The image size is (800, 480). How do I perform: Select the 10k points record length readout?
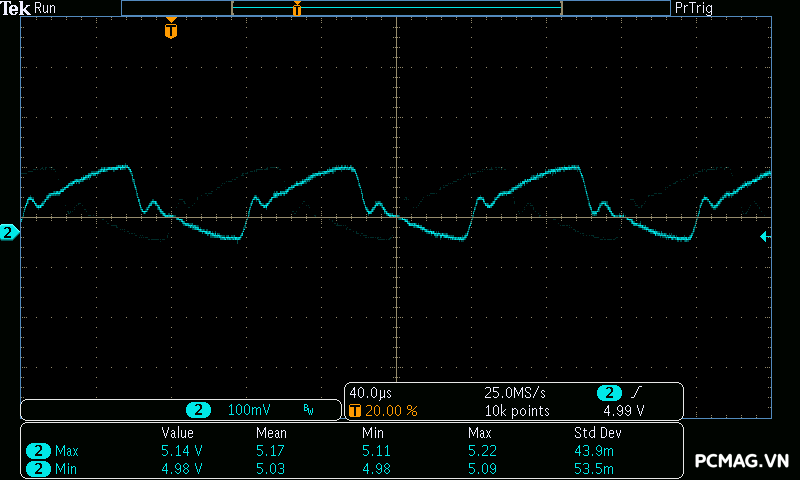point(517,411)
